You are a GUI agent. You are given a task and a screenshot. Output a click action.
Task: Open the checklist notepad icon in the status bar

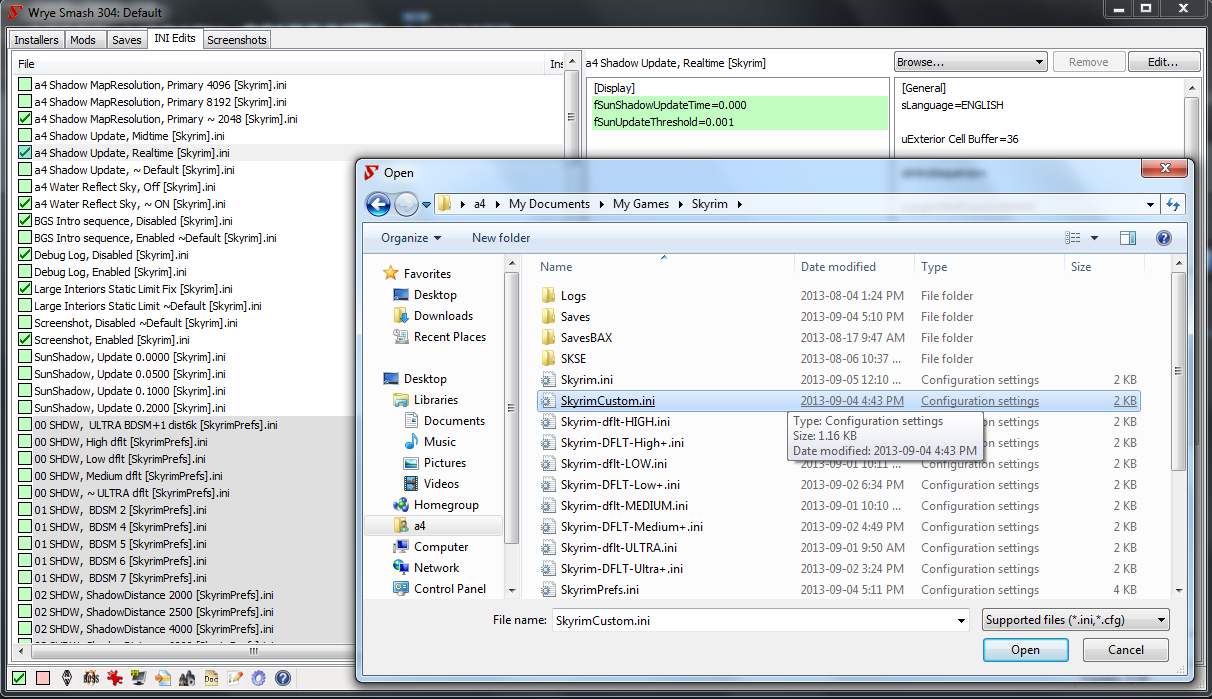(235, 678)
